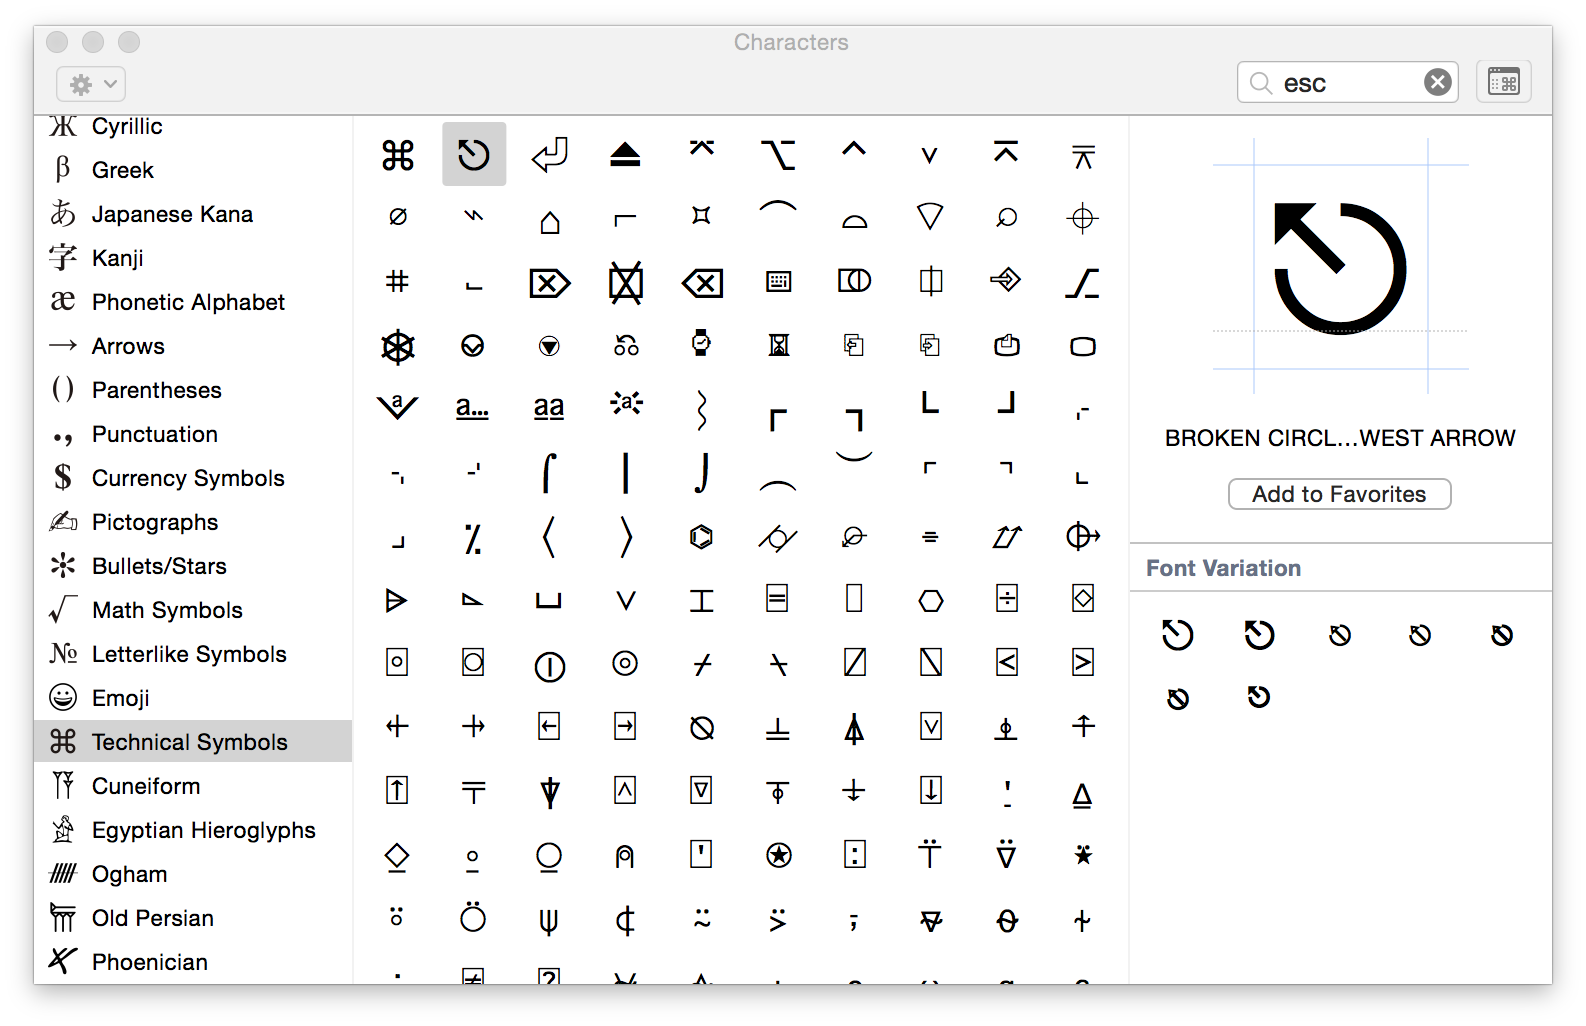The image size is (1586, 1026).
Task: Choose the house symbol
Action: pyautogui.click(x=550, y=220)
